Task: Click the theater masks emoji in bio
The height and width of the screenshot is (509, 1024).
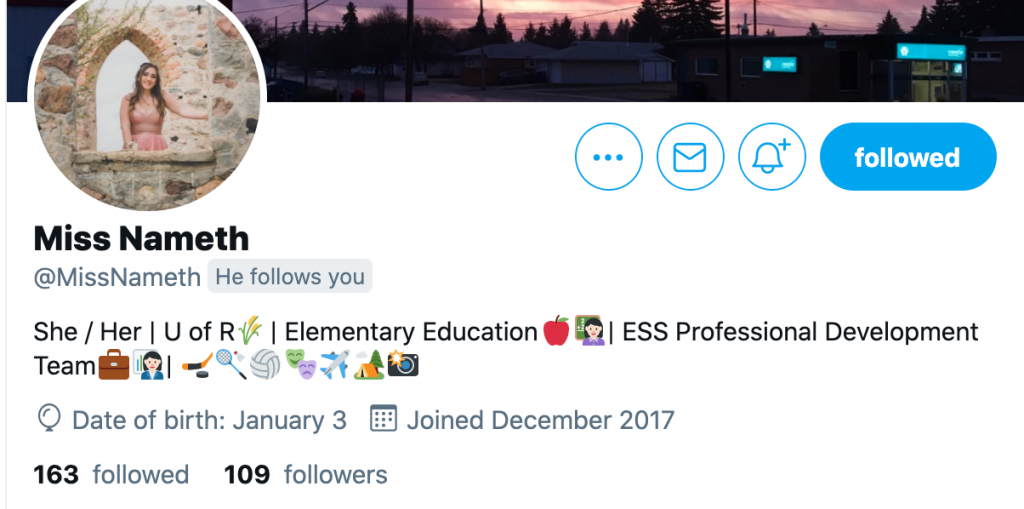Action: pos(300,365)
